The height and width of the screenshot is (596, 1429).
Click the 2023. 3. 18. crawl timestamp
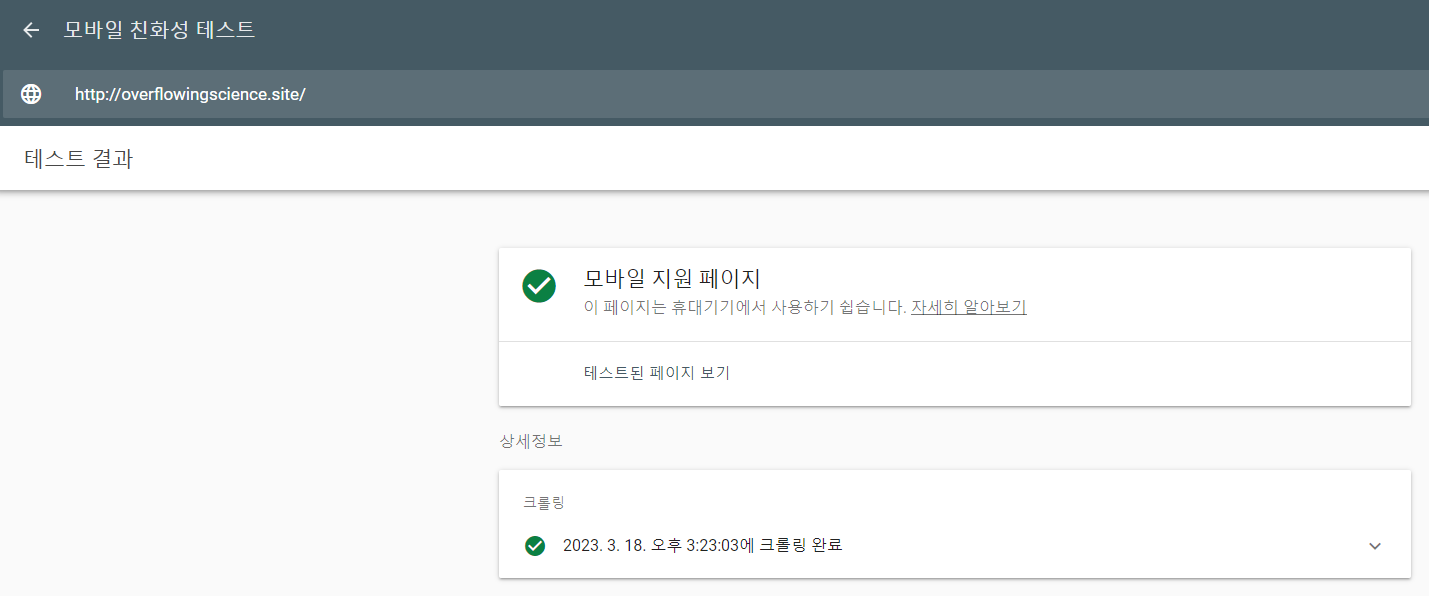coord(703,545)
